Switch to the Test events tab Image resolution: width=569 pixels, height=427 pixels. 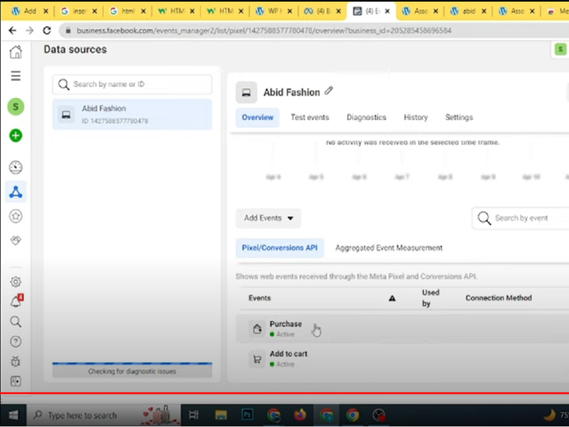point(310,117)
